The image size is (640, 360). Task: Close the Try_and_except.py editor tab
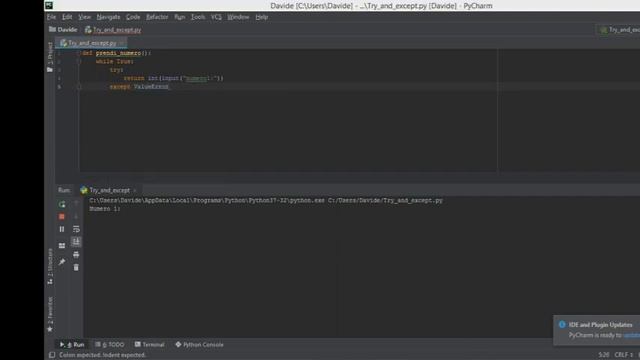(122, 43)
